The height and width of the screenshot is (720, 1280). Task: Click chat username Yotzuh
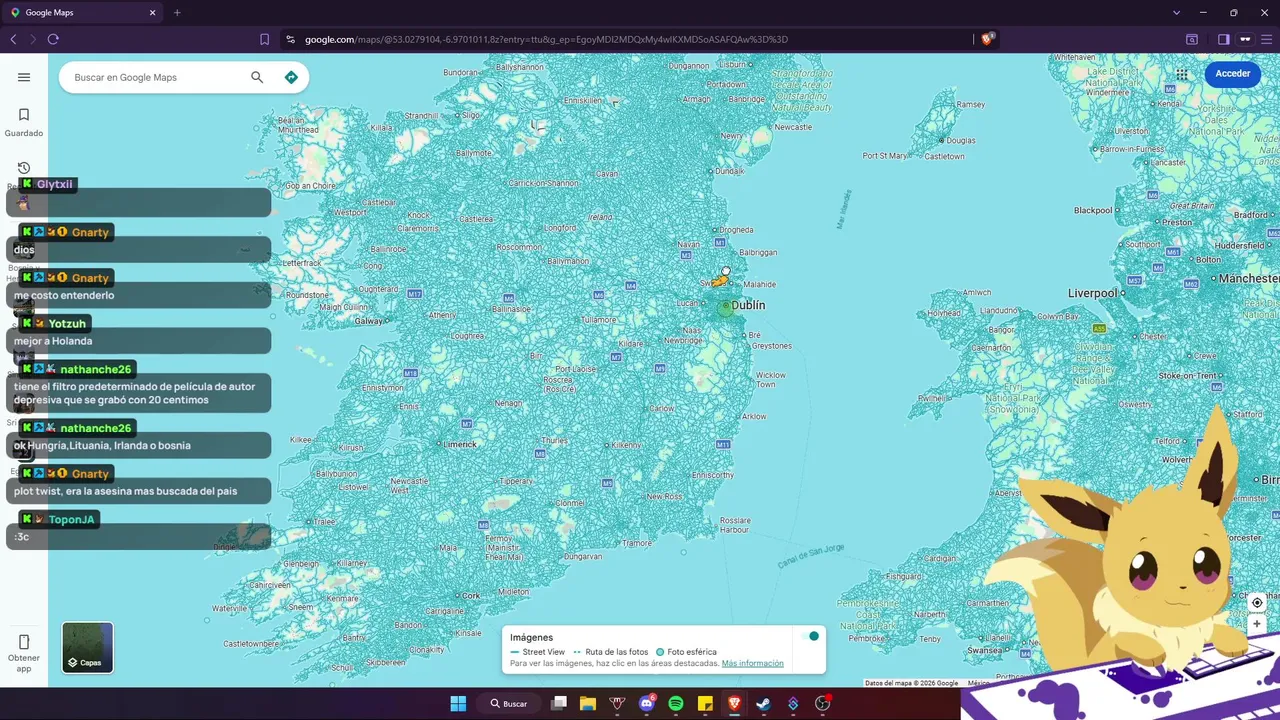(x=67, y=324)
